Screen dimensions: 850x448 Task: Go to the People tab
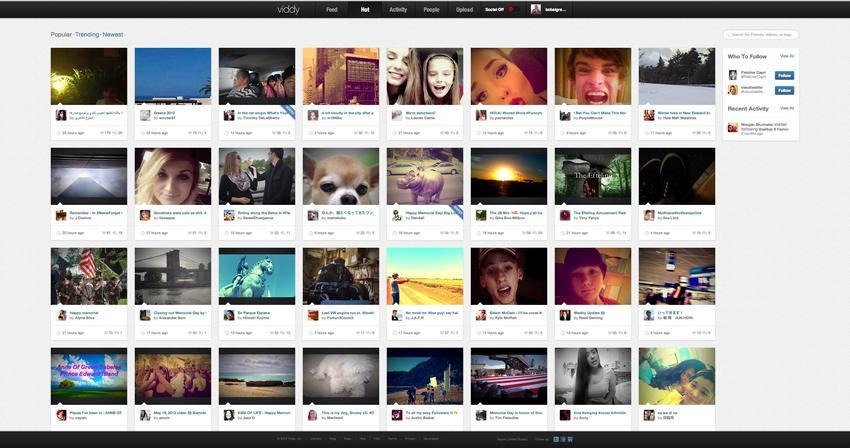431,9
